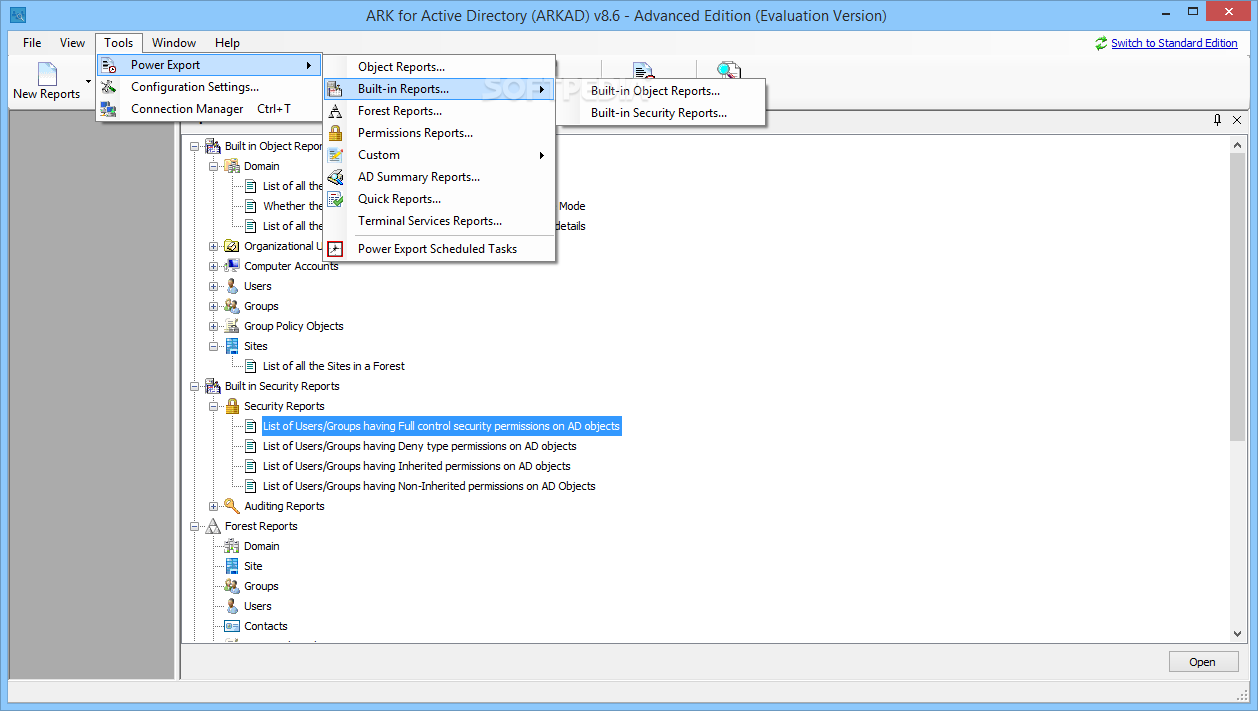Click the Sites server icon in tree
The image size is (1258, 711).
tap(232, 346)
